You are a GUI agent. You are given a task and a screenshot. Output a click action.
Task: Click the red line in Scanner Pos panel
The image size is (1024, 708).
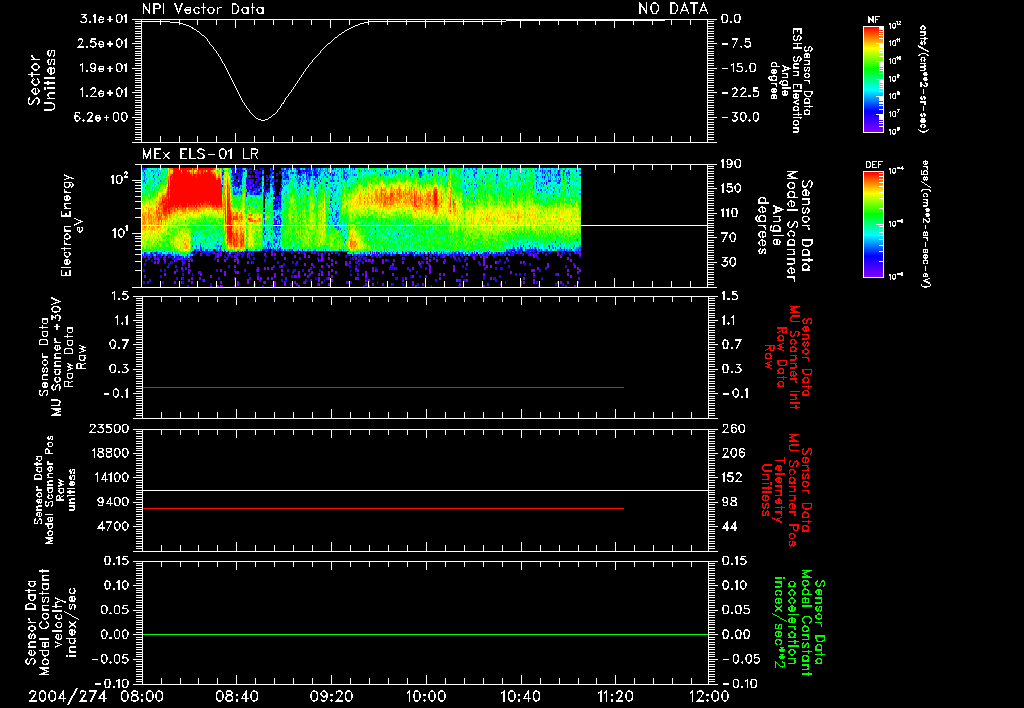[x=383, y=508]
